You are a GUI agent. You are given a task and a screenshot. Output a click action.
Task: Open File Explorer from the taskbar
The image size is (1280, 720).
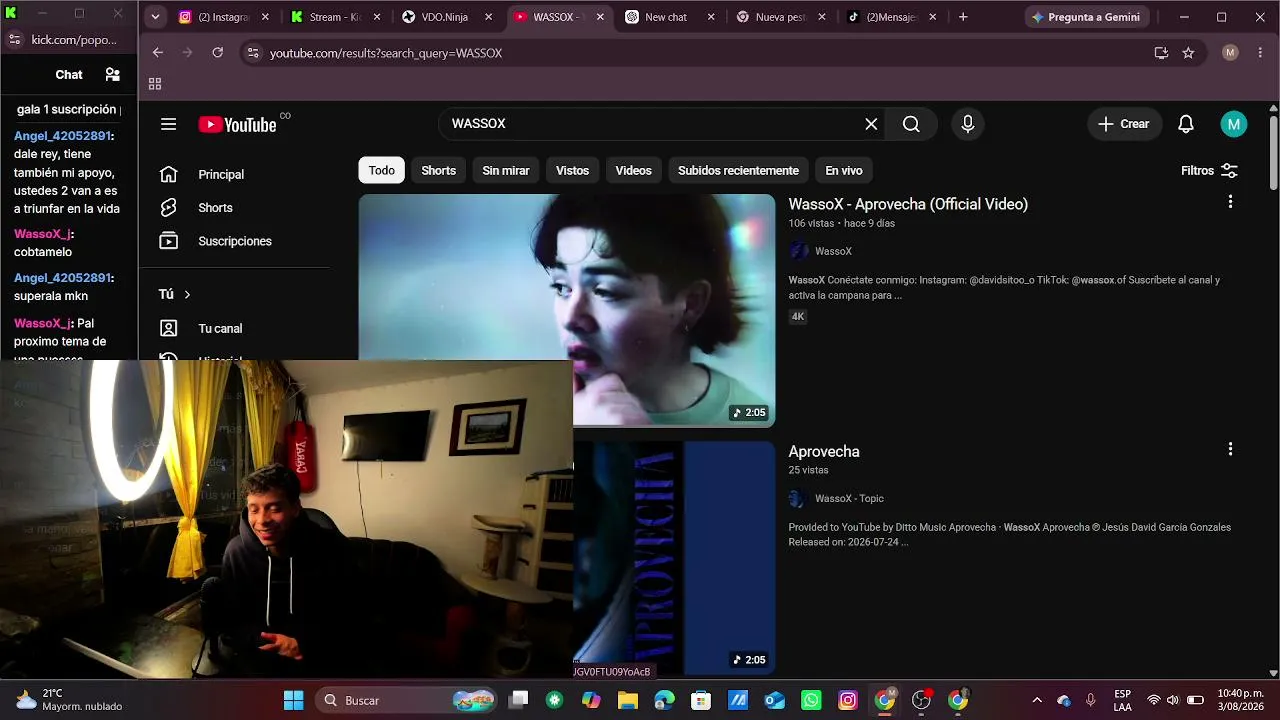(627, 700)
